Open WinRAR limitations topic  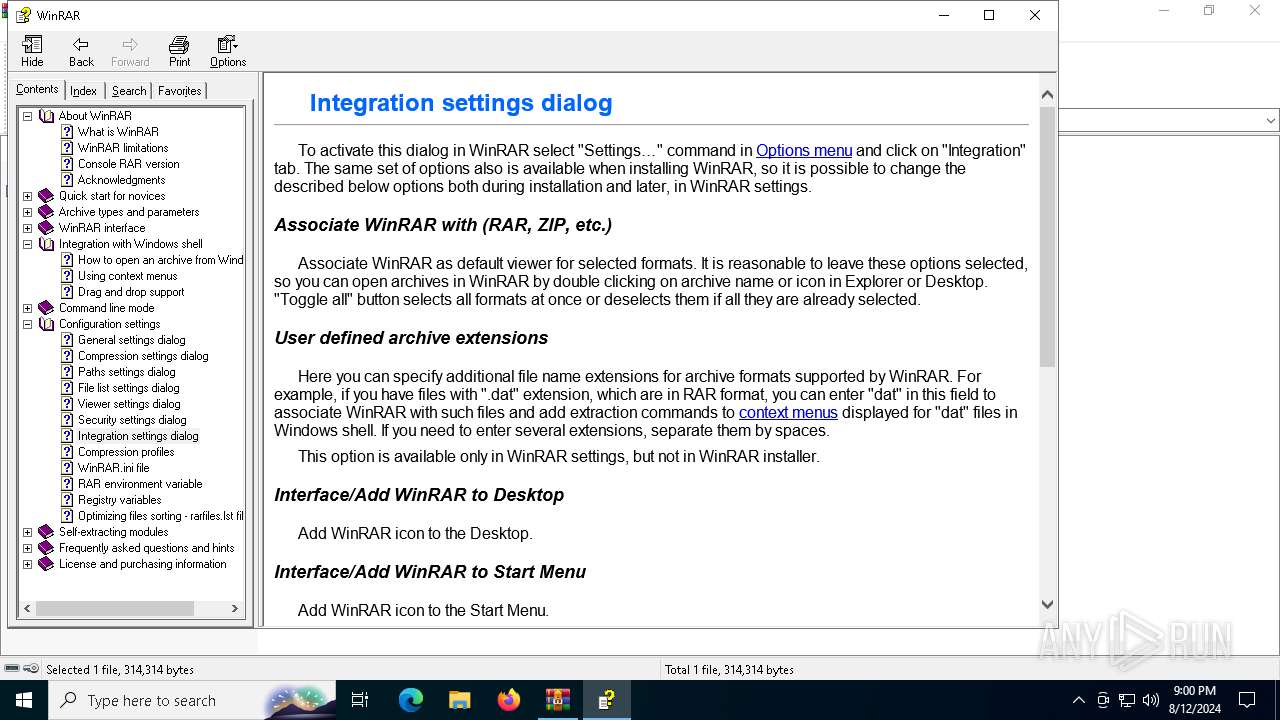(x=123, y=148)
